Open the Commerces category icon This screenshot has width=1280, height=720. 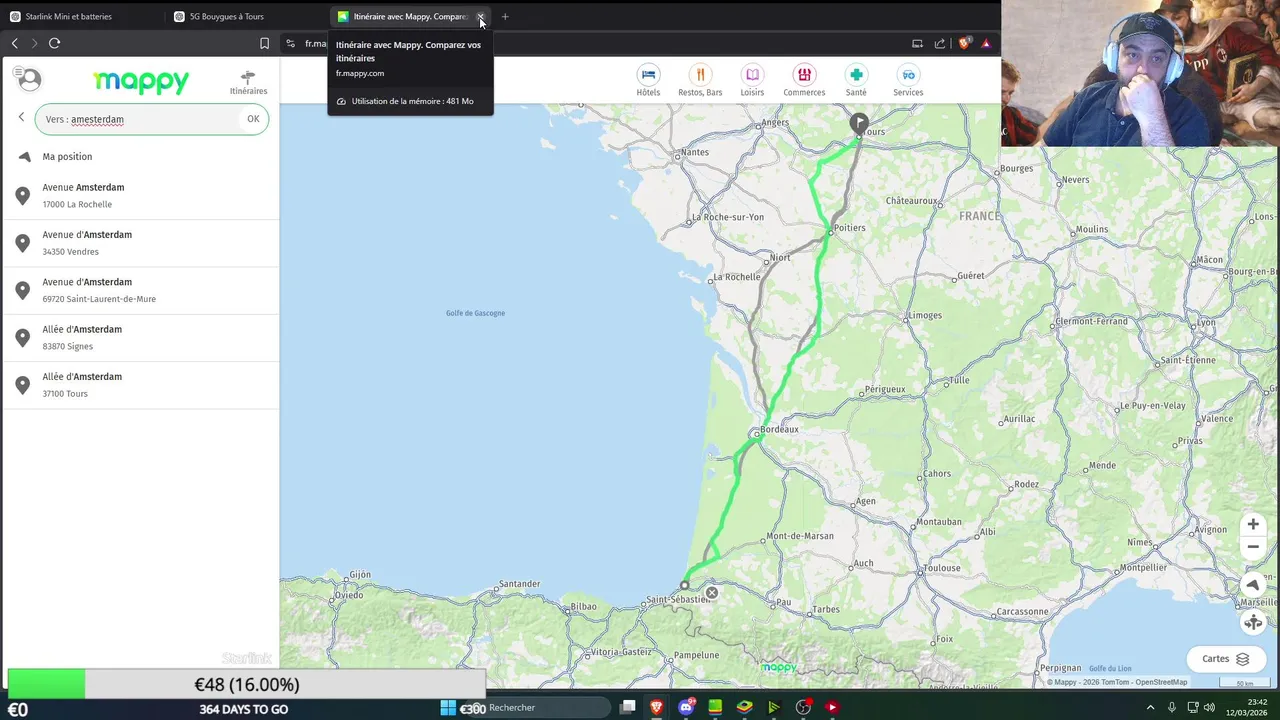tap(804, 75)
